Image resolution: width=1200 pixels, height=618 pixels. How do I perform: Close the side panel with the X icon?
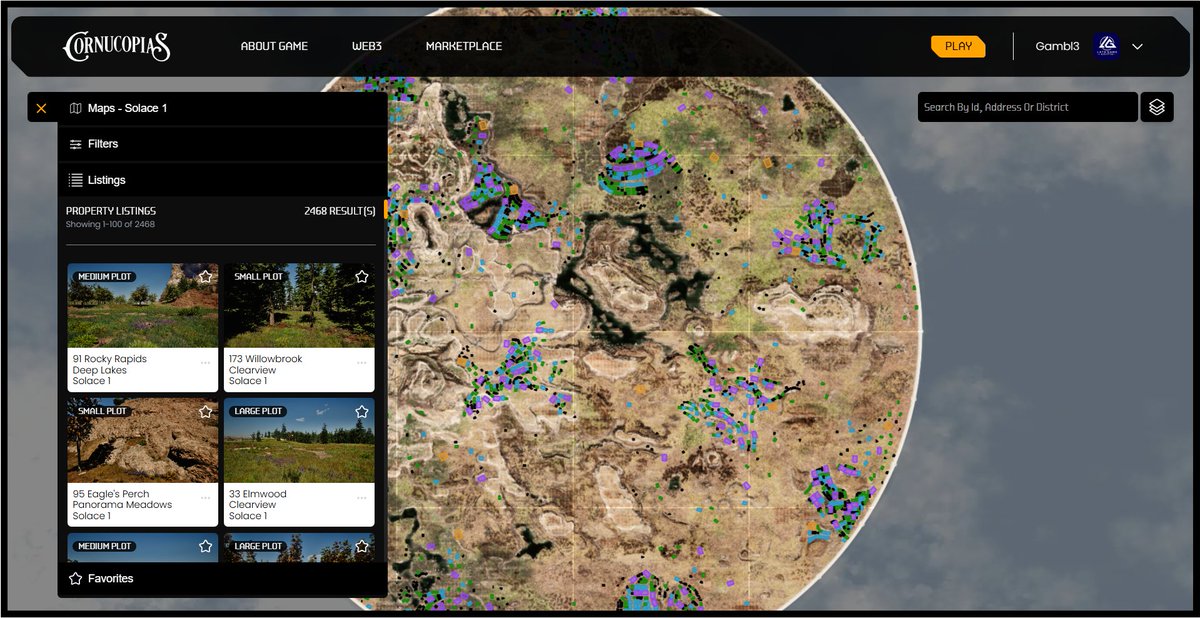(x=41, y=108)
